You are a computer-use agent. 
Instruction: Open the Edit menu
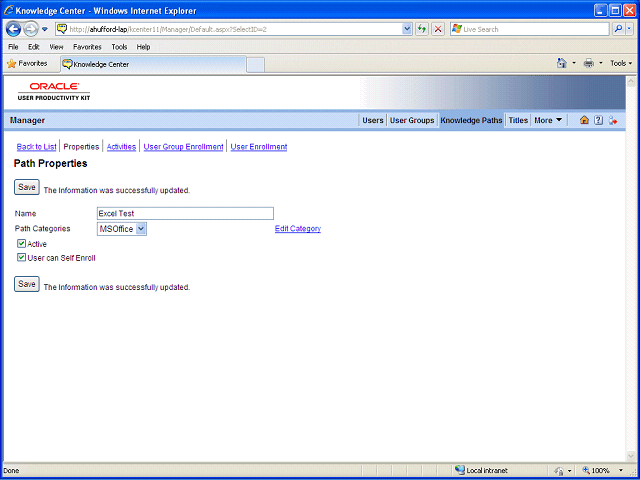click(33, 47)
